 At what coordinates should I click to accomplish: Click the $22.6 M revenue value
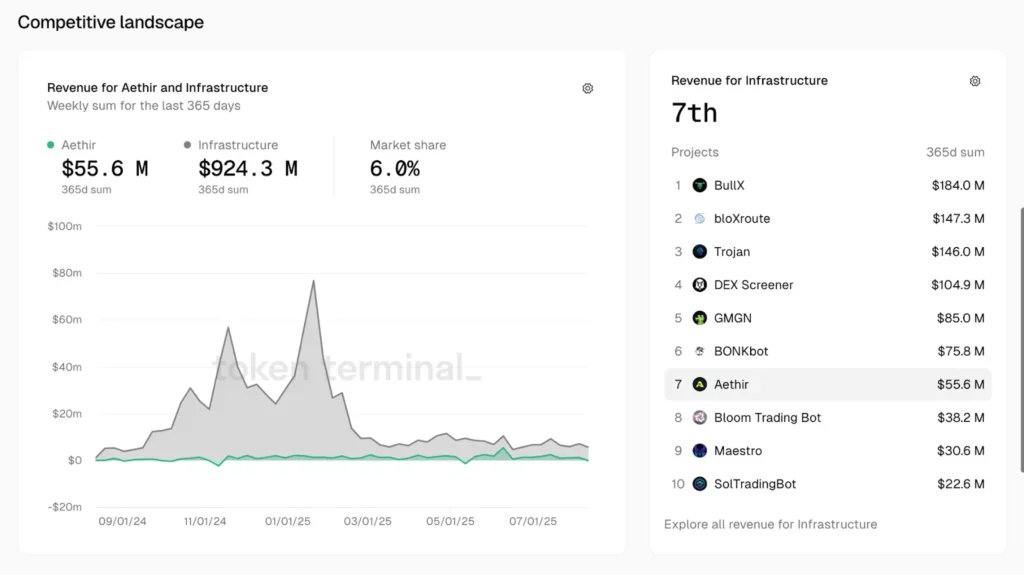[961, 484]
